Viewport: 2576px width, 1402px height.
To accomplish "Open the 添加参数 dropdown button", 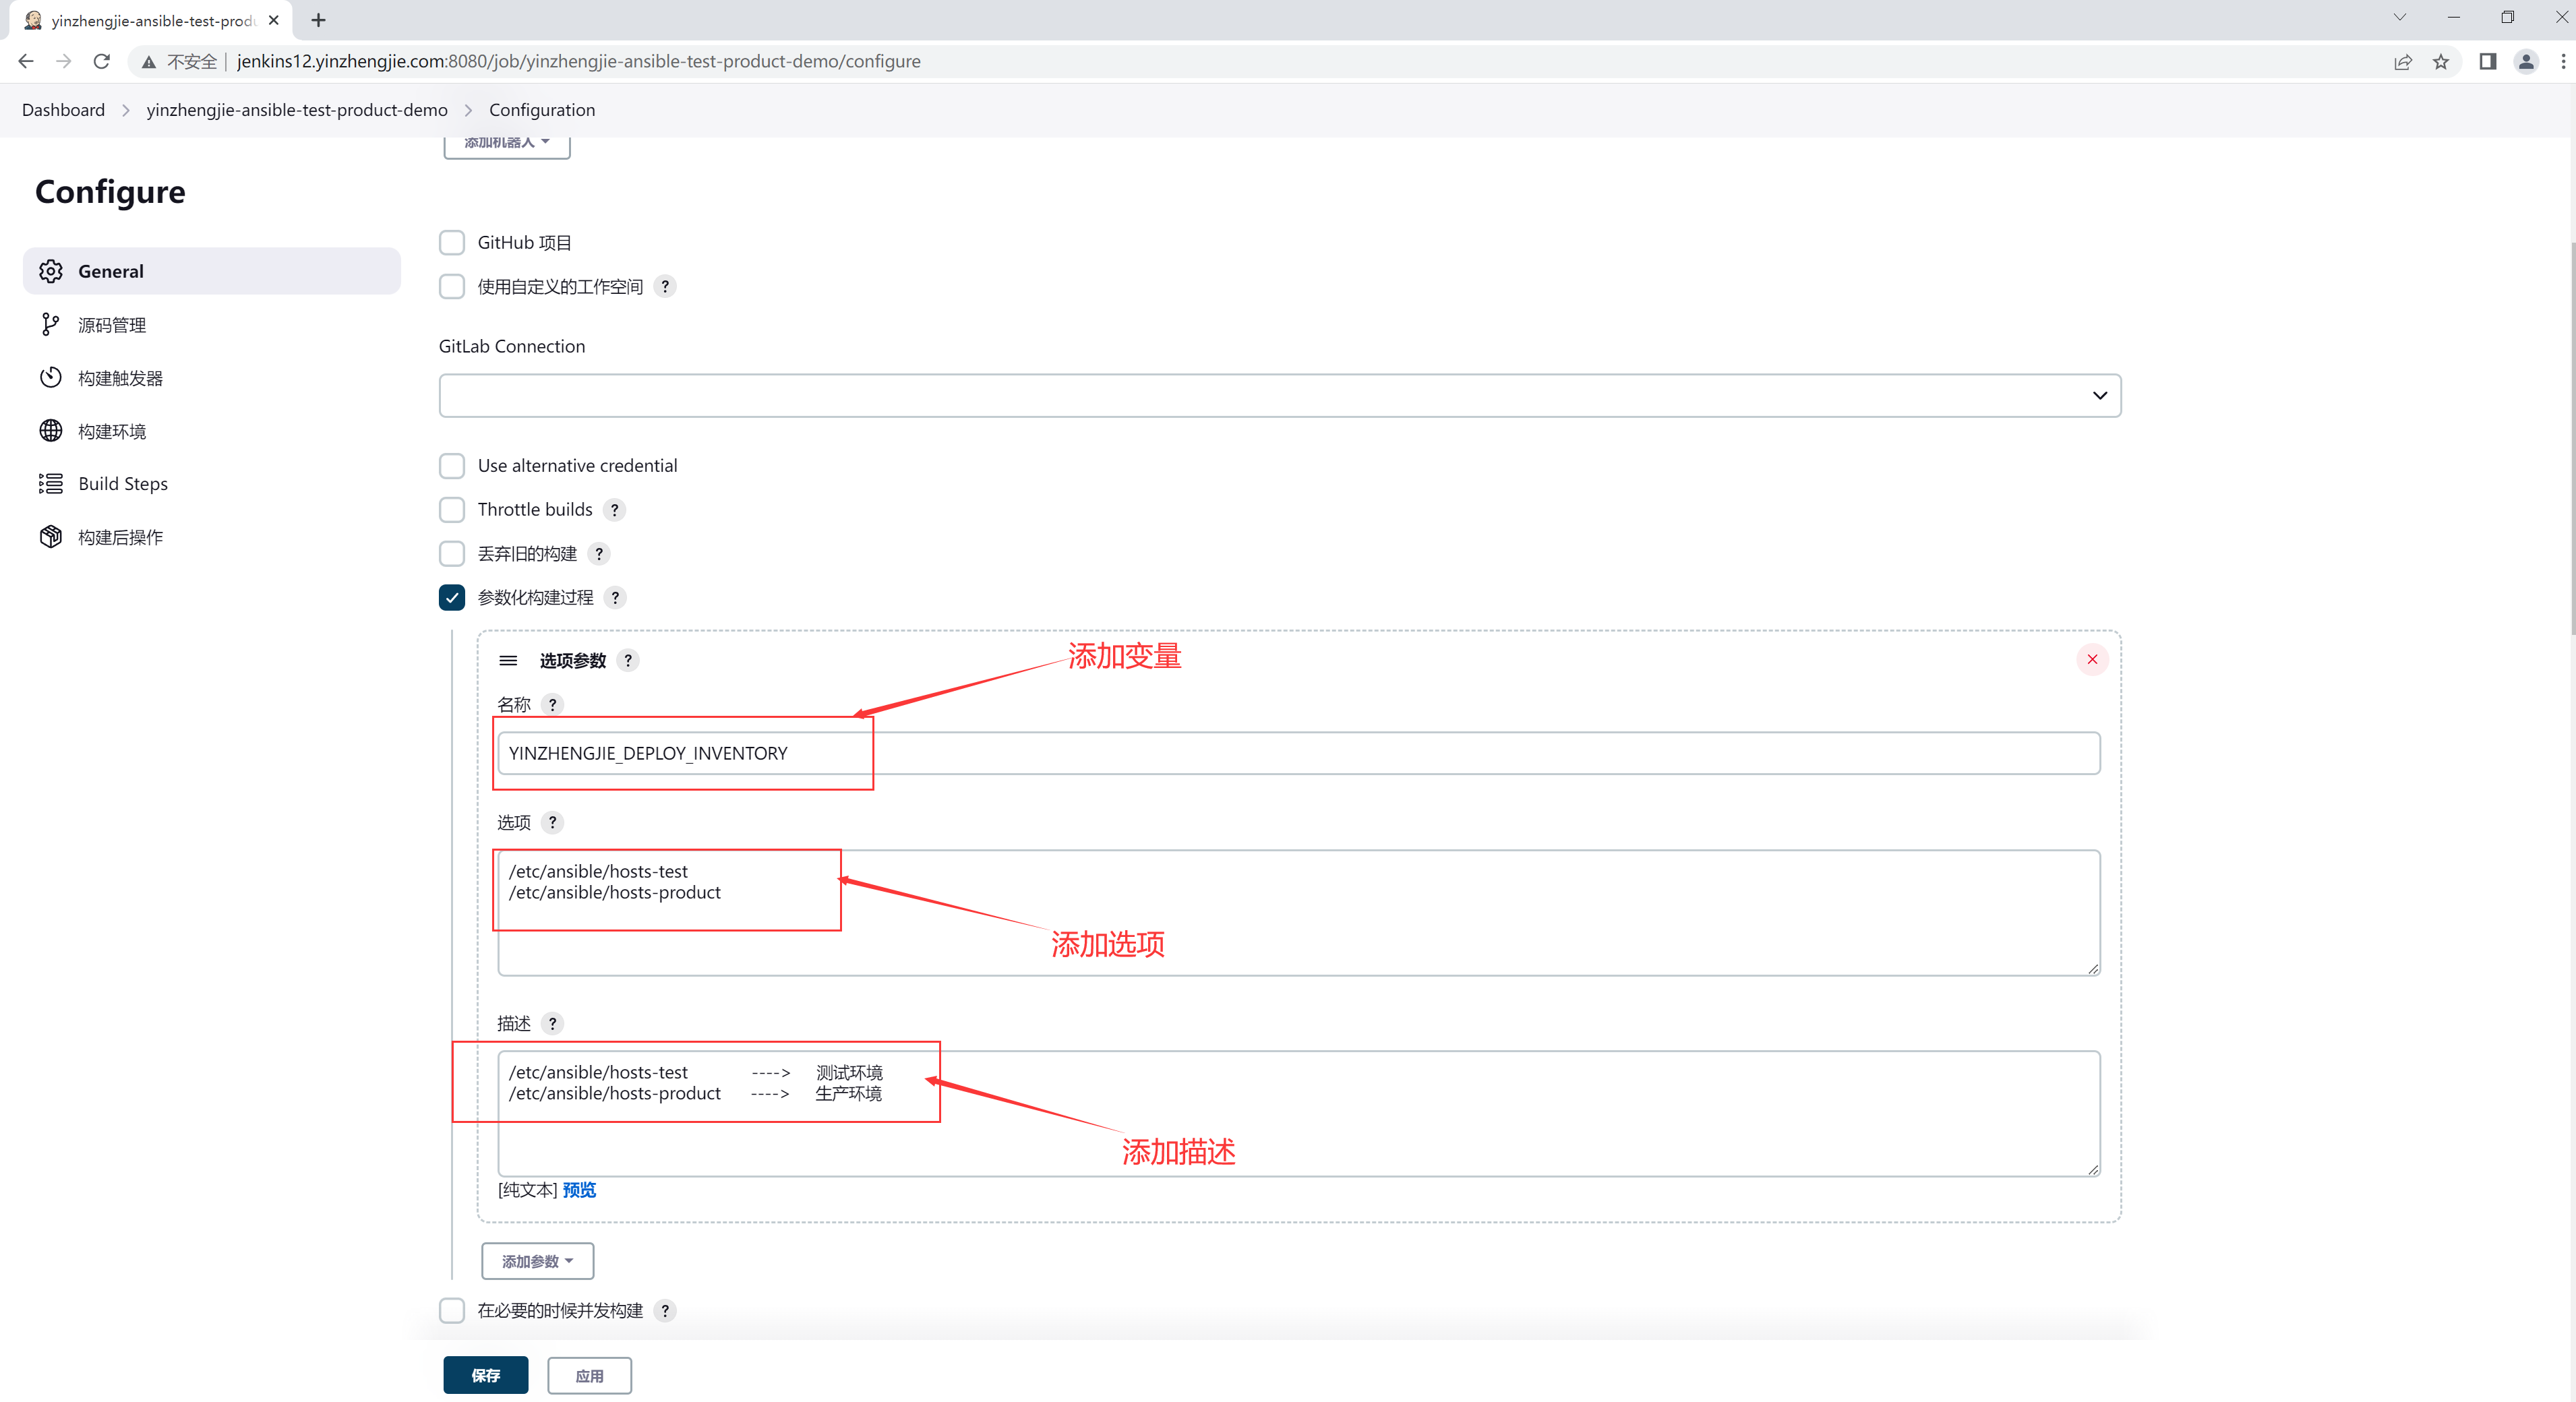I will point(537,1260).
